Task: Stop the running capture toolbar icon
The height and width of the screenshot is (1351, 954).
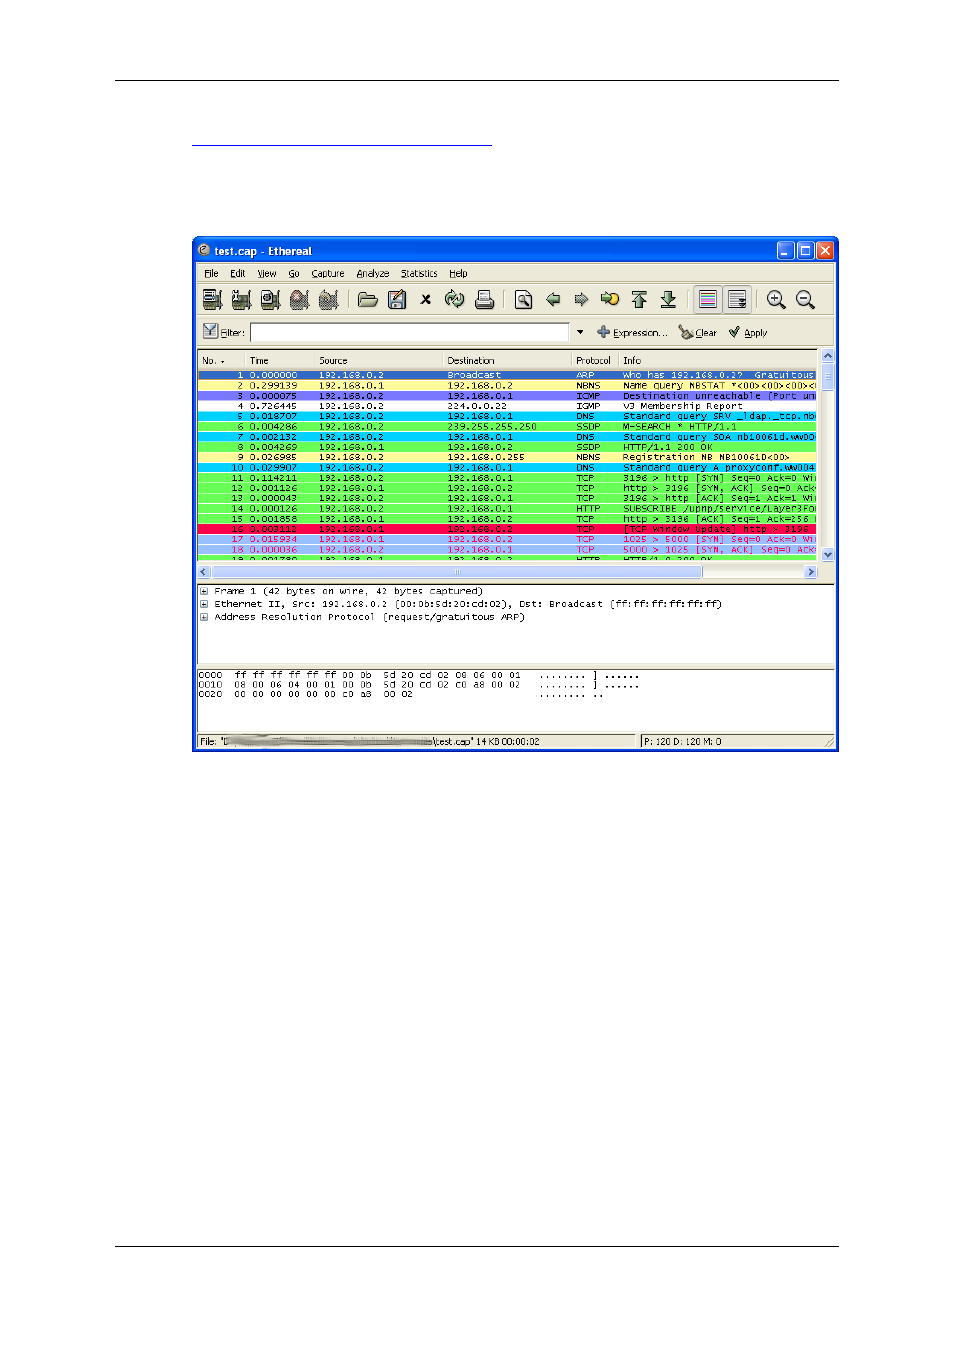Action: coord(299,299)
